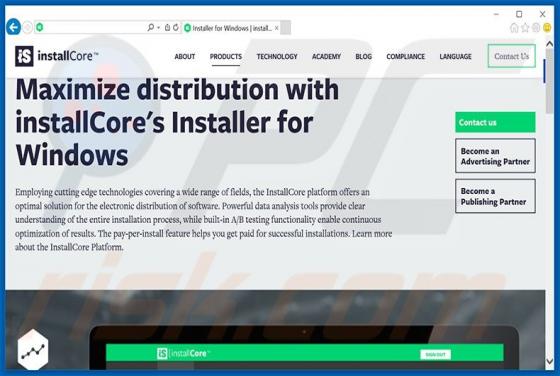Click Become a Publishing Partner button
Image resolution: width=560 pixels, height=376 pixels.
click(x=495, y=196)
